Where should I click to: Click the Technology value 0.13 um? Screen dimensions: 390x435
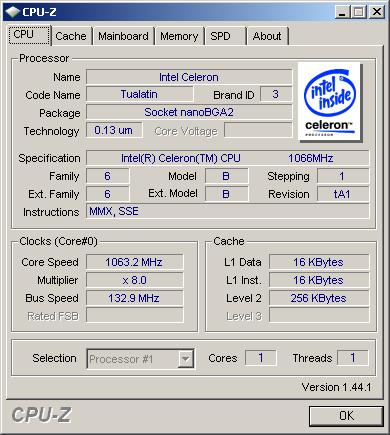pos(114,130)
